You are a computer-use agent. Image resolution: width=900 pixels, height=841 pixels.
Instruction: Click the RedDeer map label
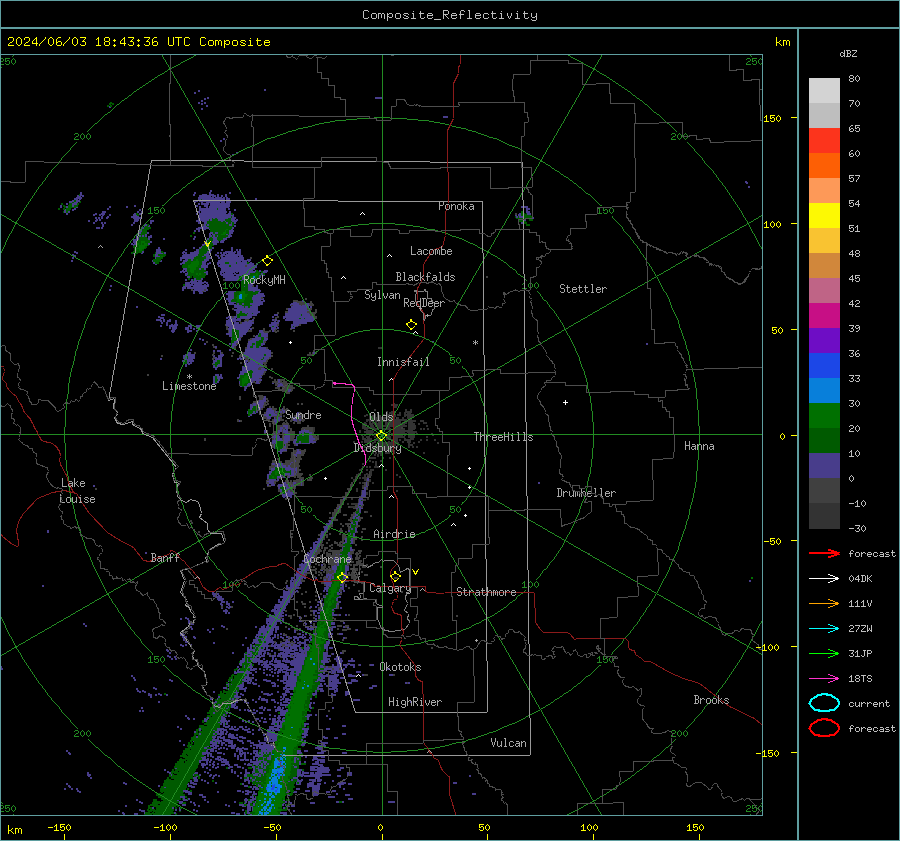tap(424, 303)
